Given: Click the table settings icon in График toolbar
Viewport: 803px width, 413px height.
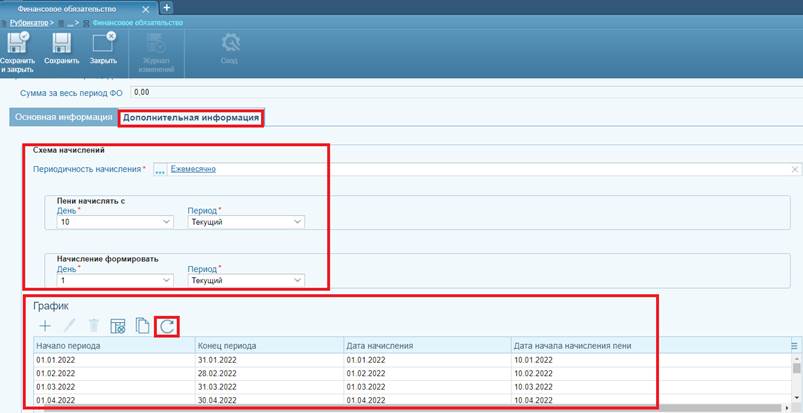Looking at the screenshot, I should click(118, 325).
